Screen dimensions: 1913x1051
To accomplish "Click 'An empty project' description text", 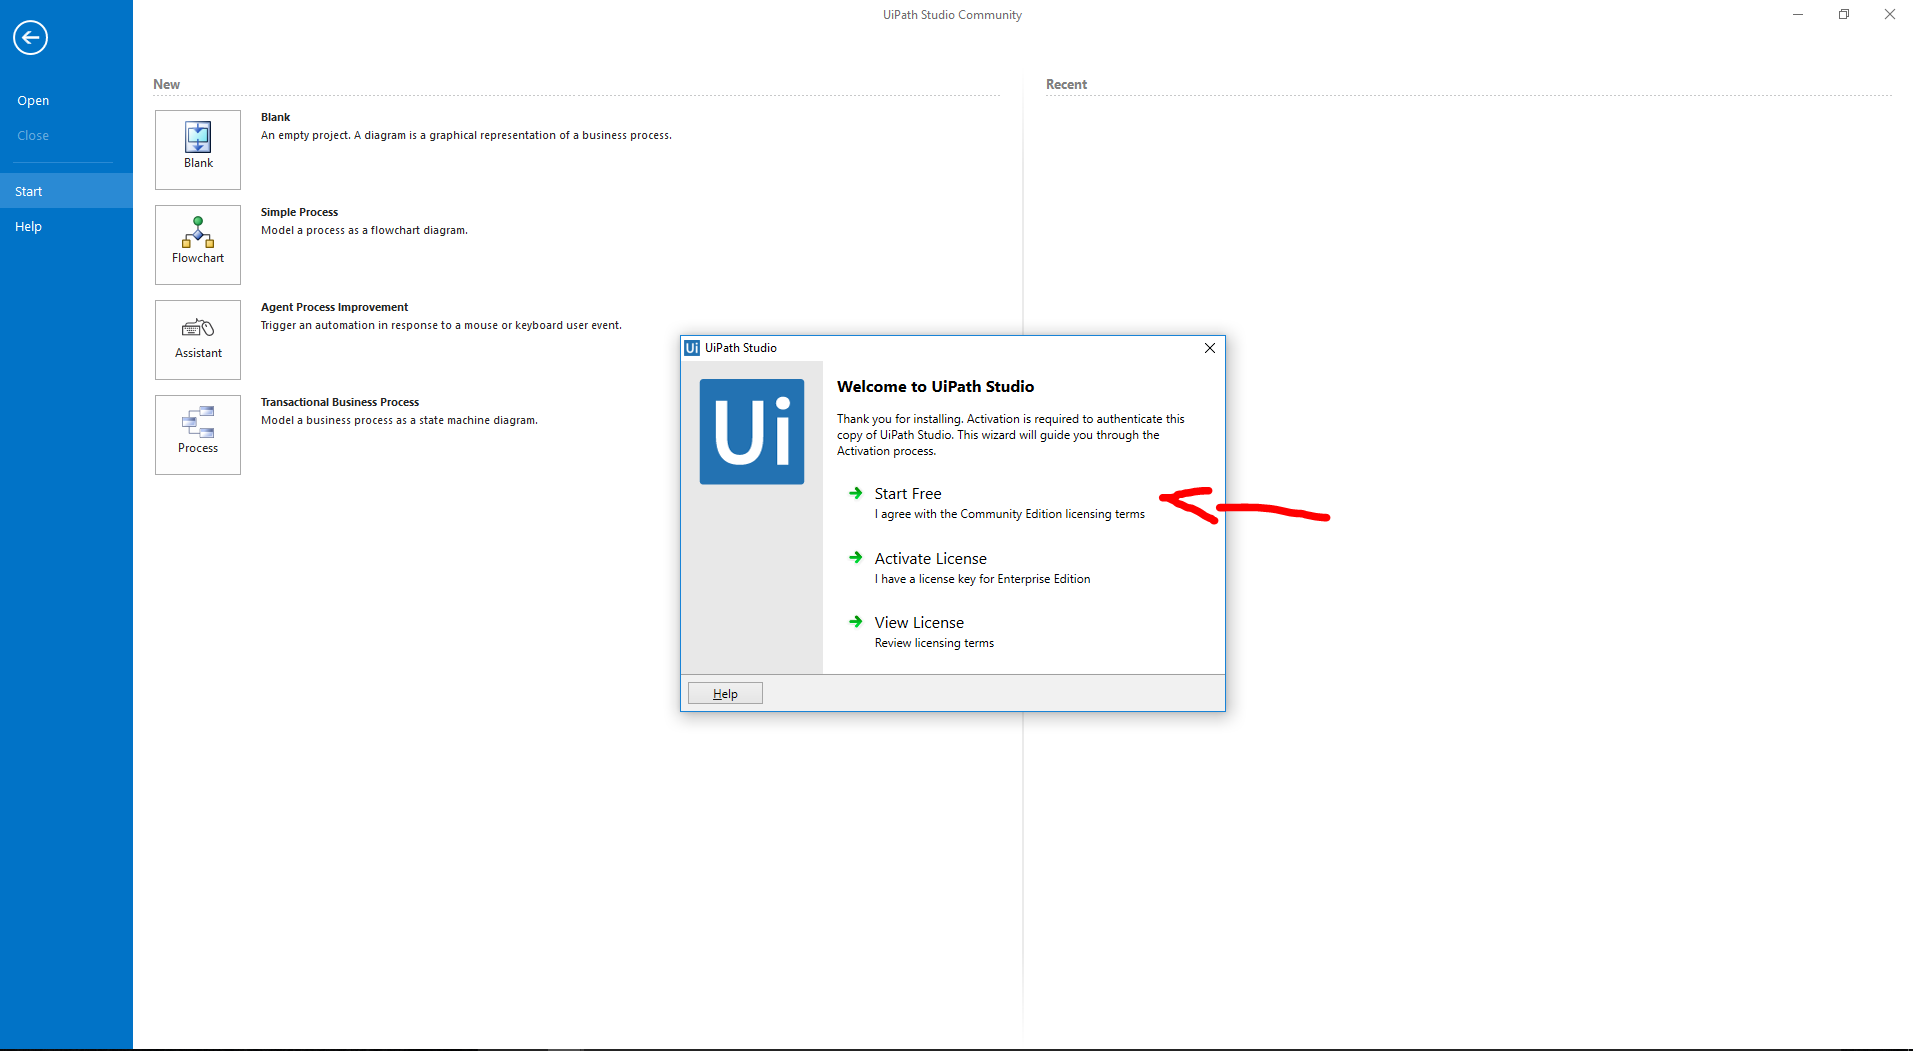I will pos(466,135).
